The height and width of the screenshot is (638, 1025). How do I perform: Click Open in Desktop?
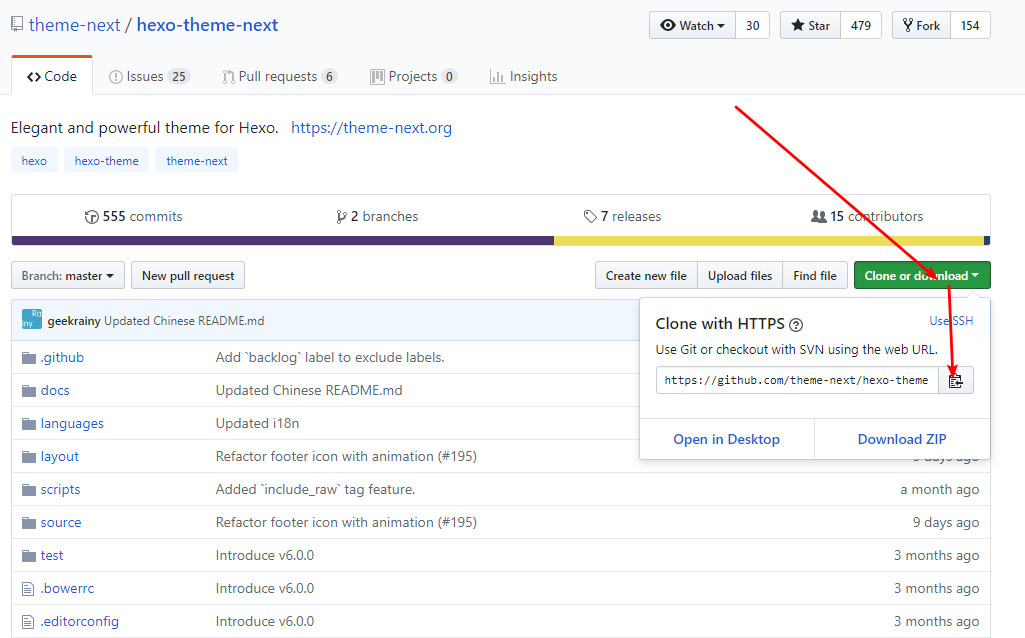(x=727, y=439)
